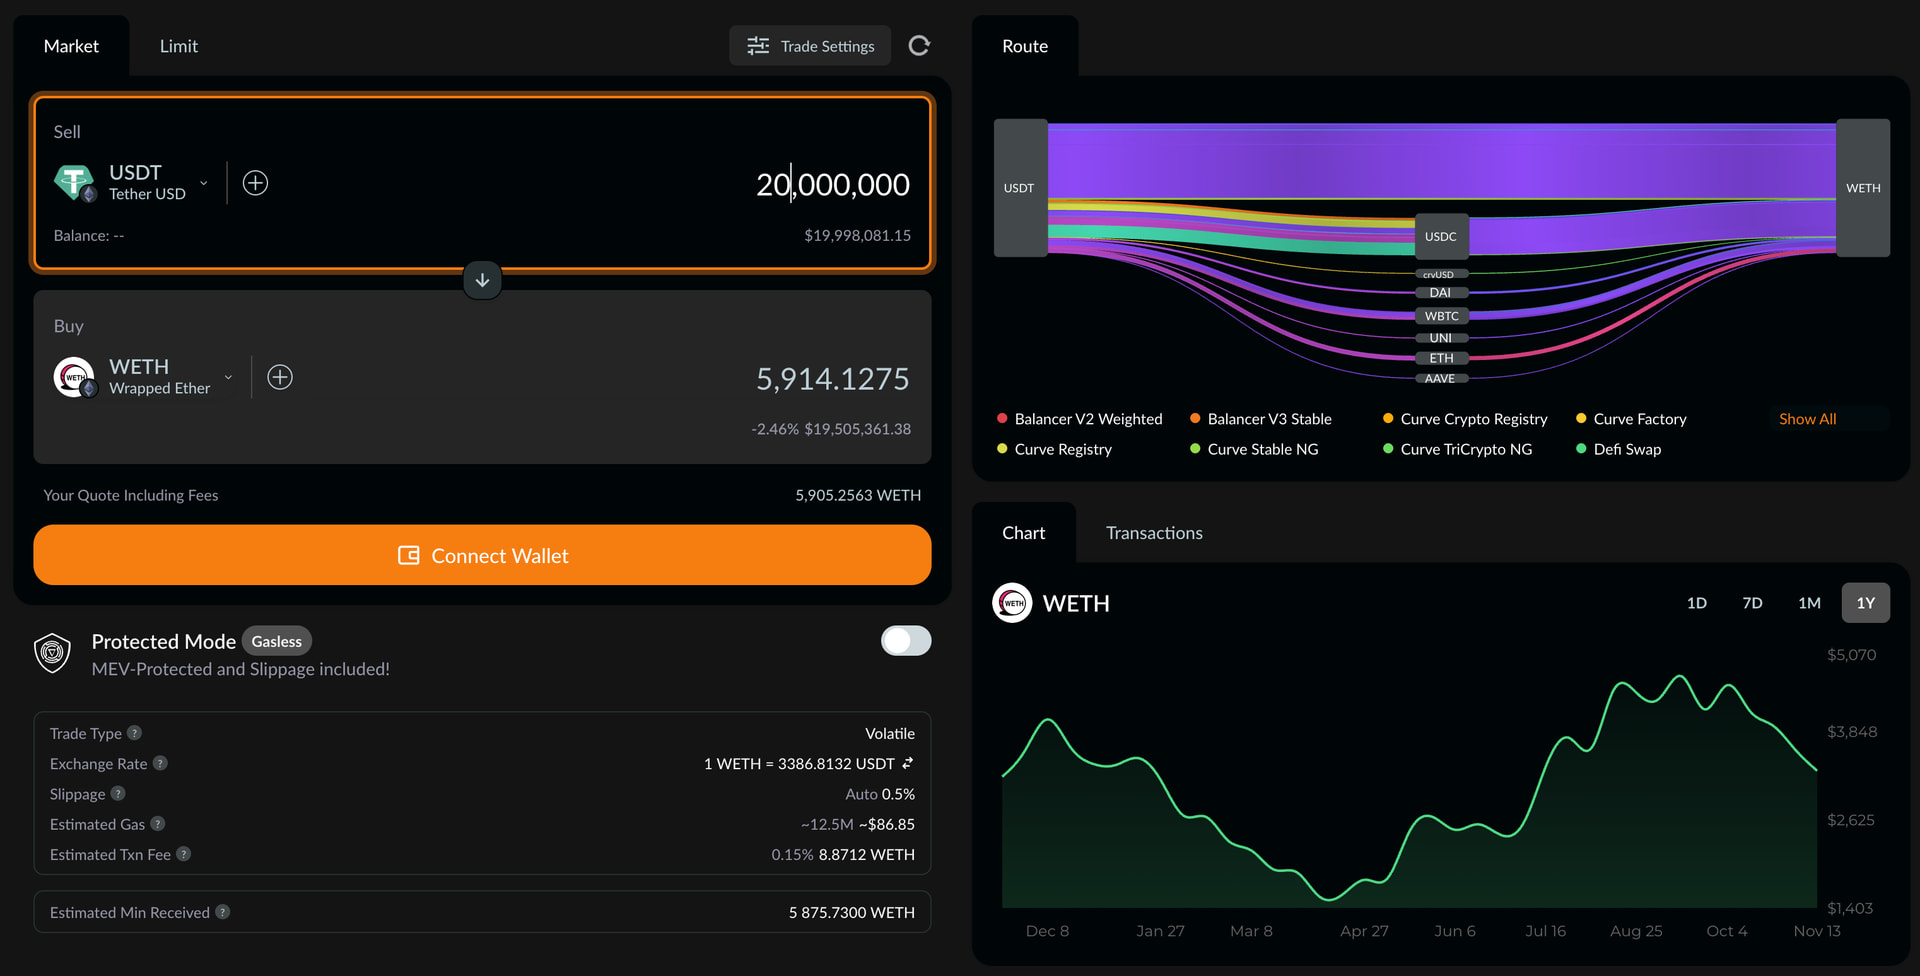Click the -2.46% $19,505,361.38 buy value

(x=831, y=429)
